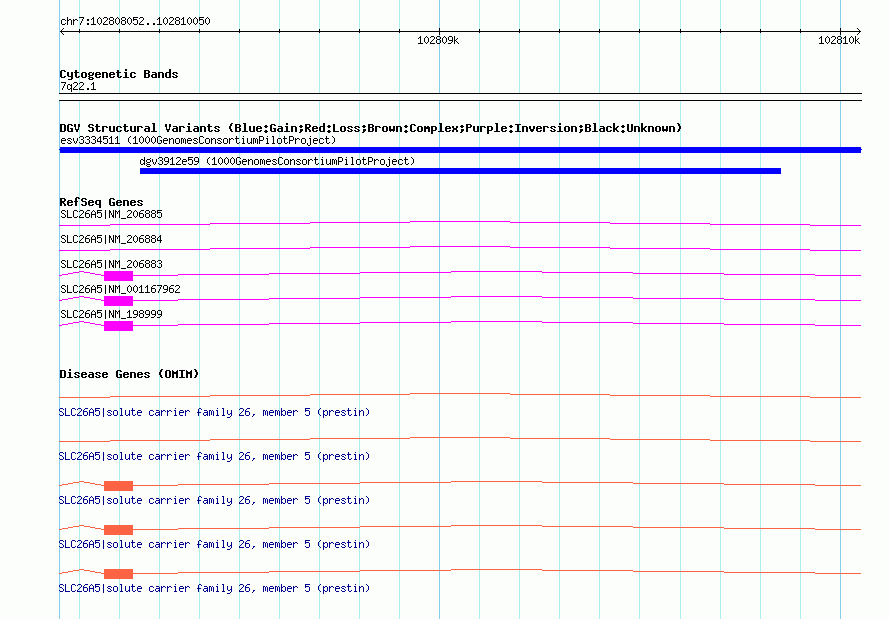Click the 102810k ruler label
This screenshot has width=890, height=619.
(839, 40)
